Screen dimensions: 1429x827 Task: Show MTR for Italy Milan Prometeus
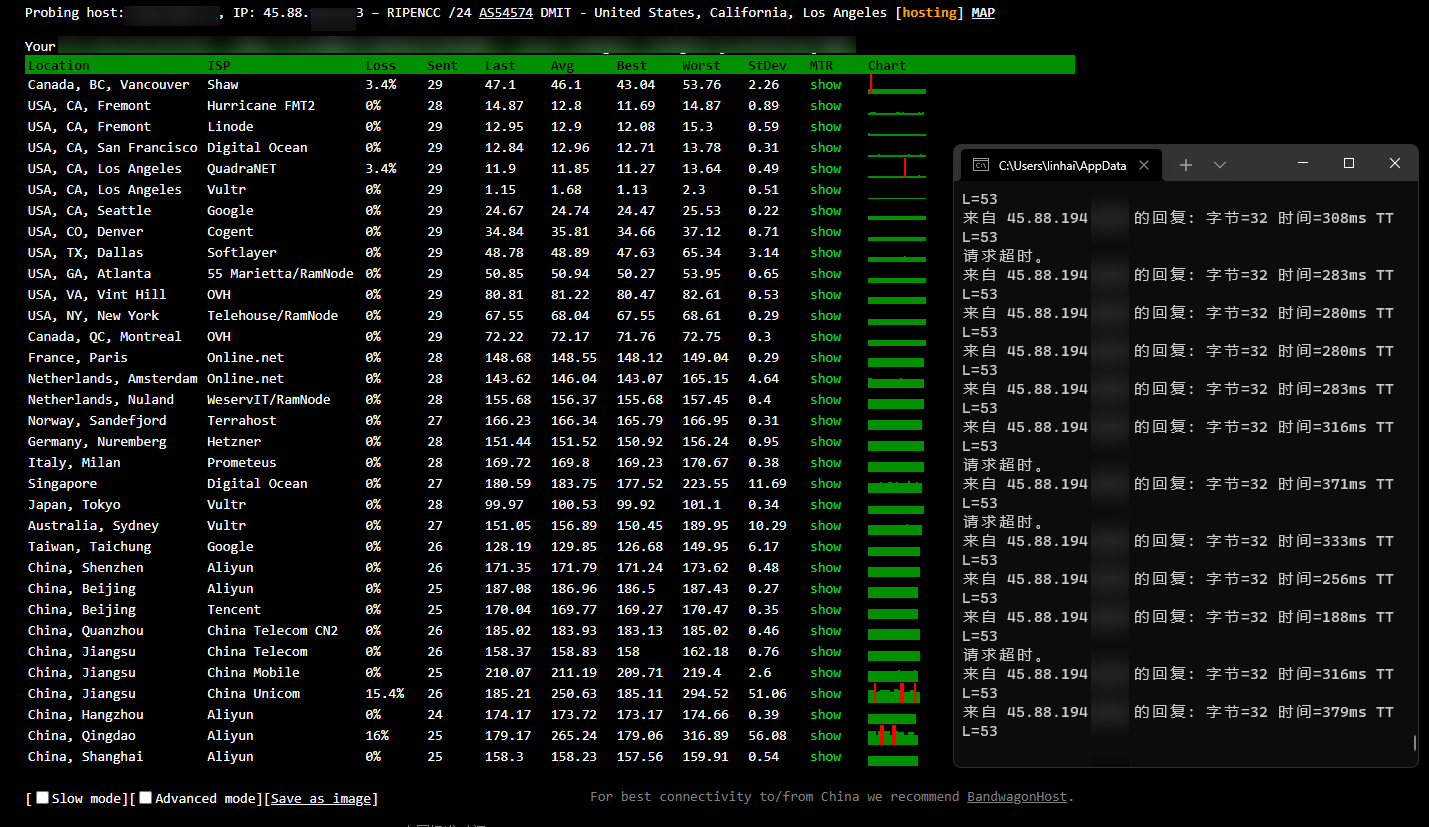(x=826, y=463)
